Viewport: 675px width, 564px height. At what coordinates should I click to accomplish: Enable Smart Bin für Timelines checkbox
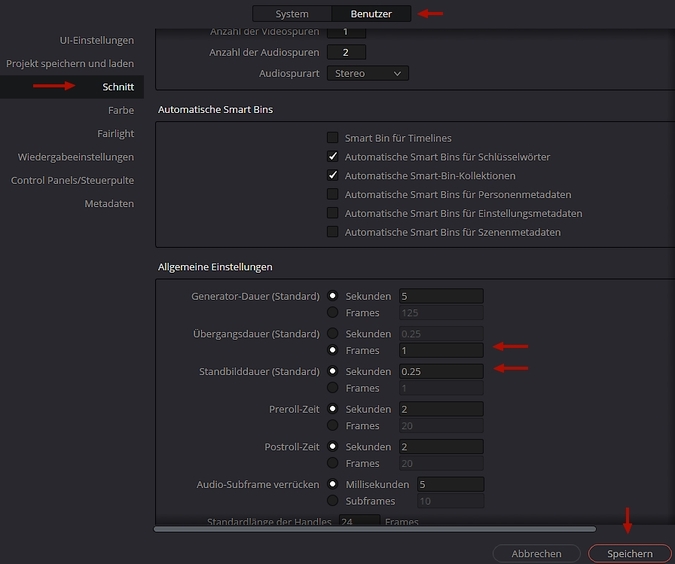(x=333, y=138)
